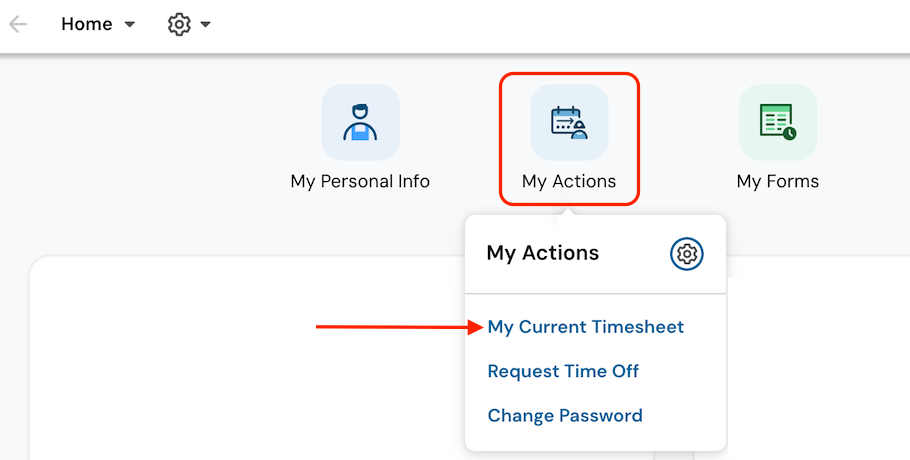Click the My Personal Info label

360,181
